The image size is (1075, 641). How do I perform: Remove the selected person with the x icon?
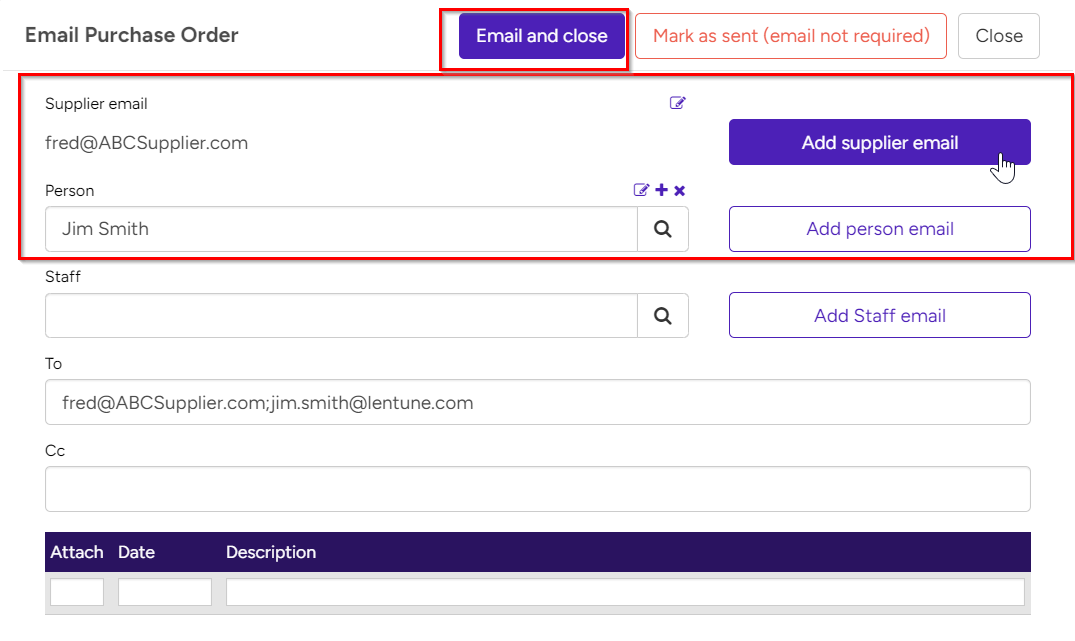pos(679,190)
